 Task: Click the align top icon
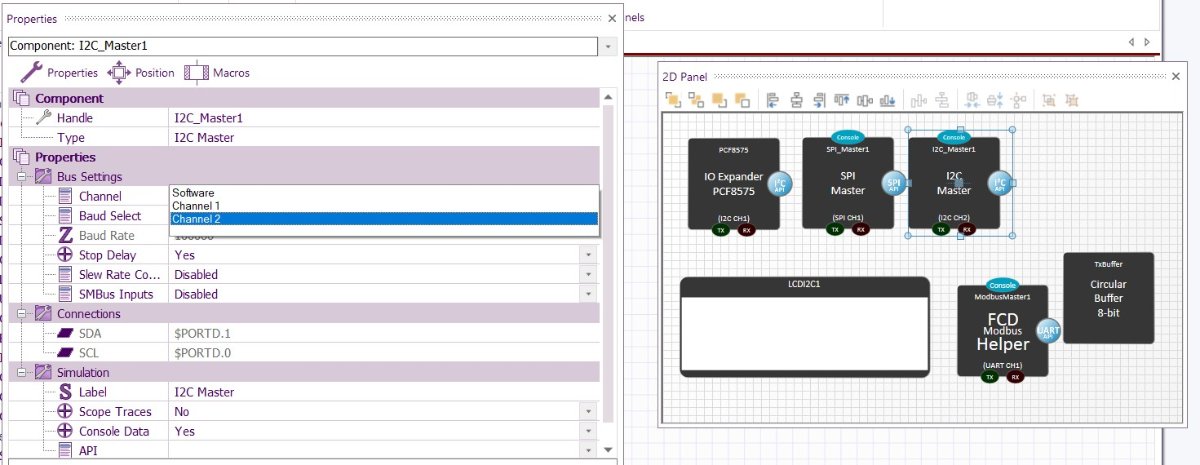842,100
